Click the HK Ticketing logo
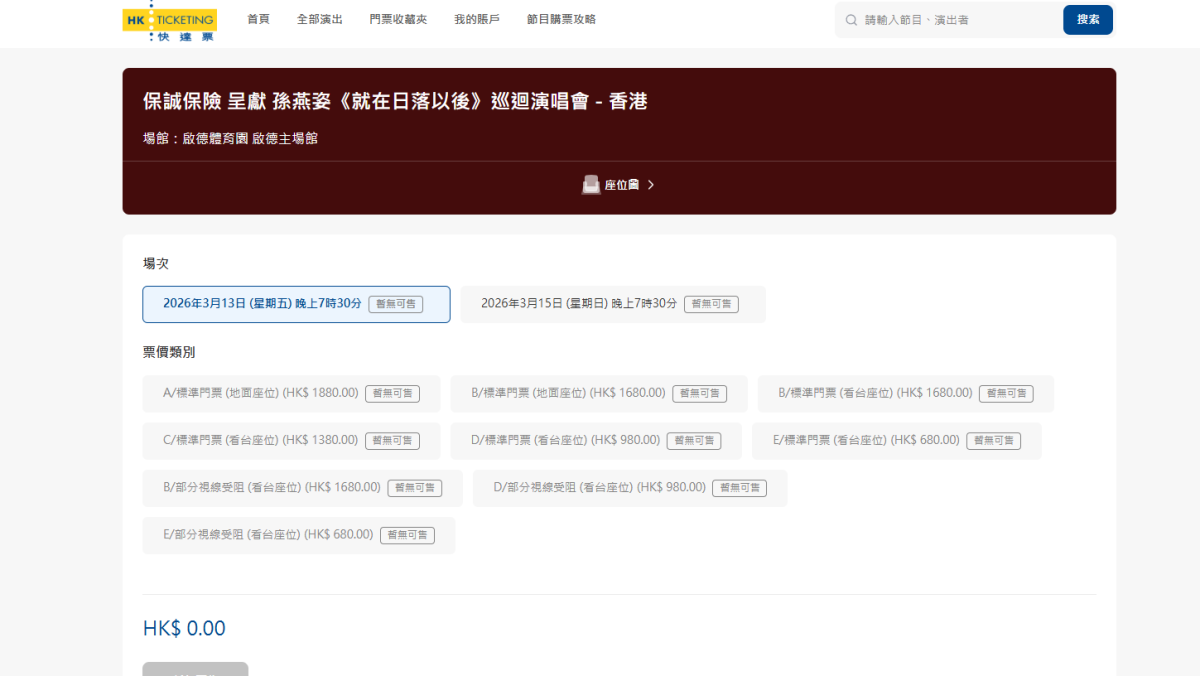This screenshot has height=676, width=1200. [x=169, y=22]
